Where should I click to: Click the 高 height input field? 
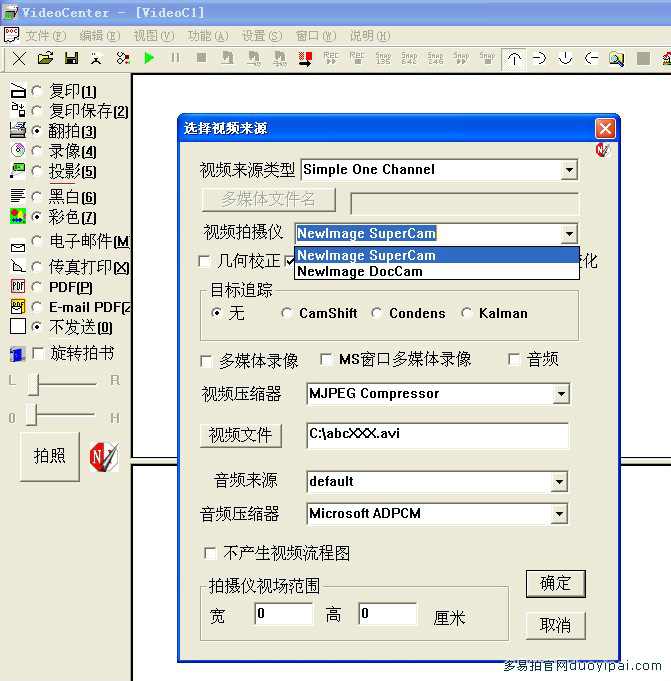(388, 614)
